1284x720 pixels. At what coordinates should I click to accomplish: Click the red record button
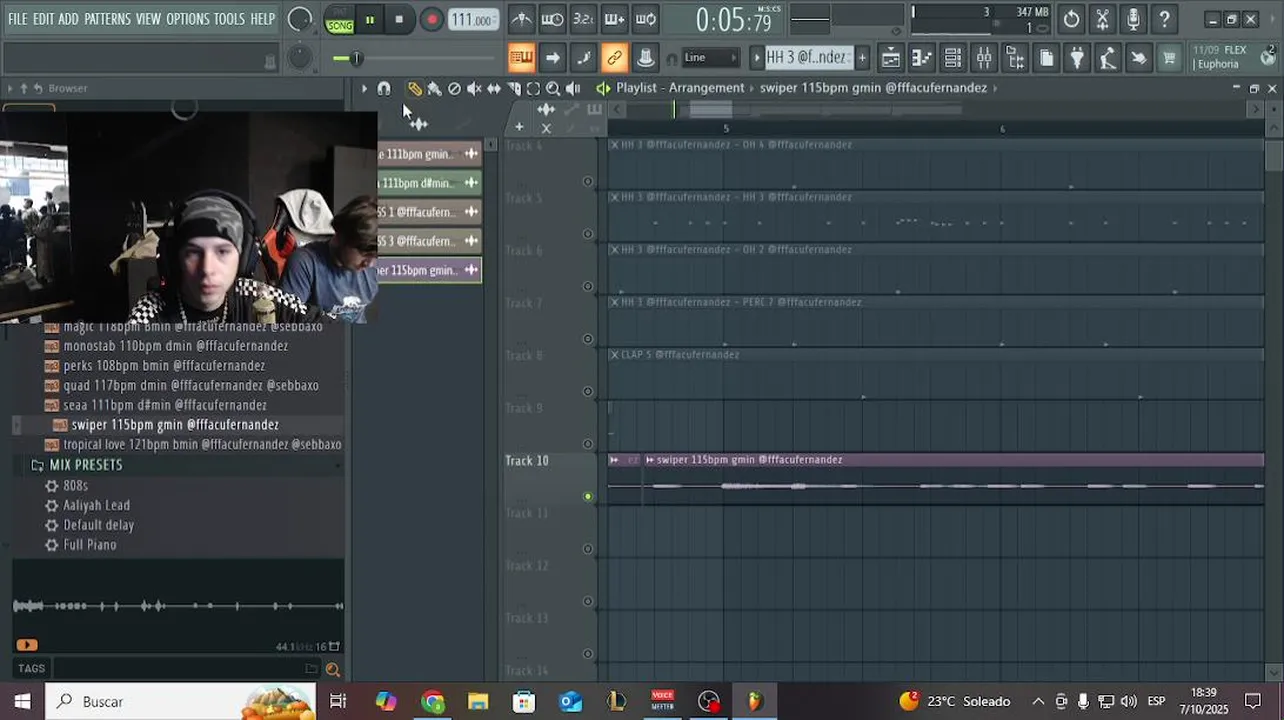431,20
